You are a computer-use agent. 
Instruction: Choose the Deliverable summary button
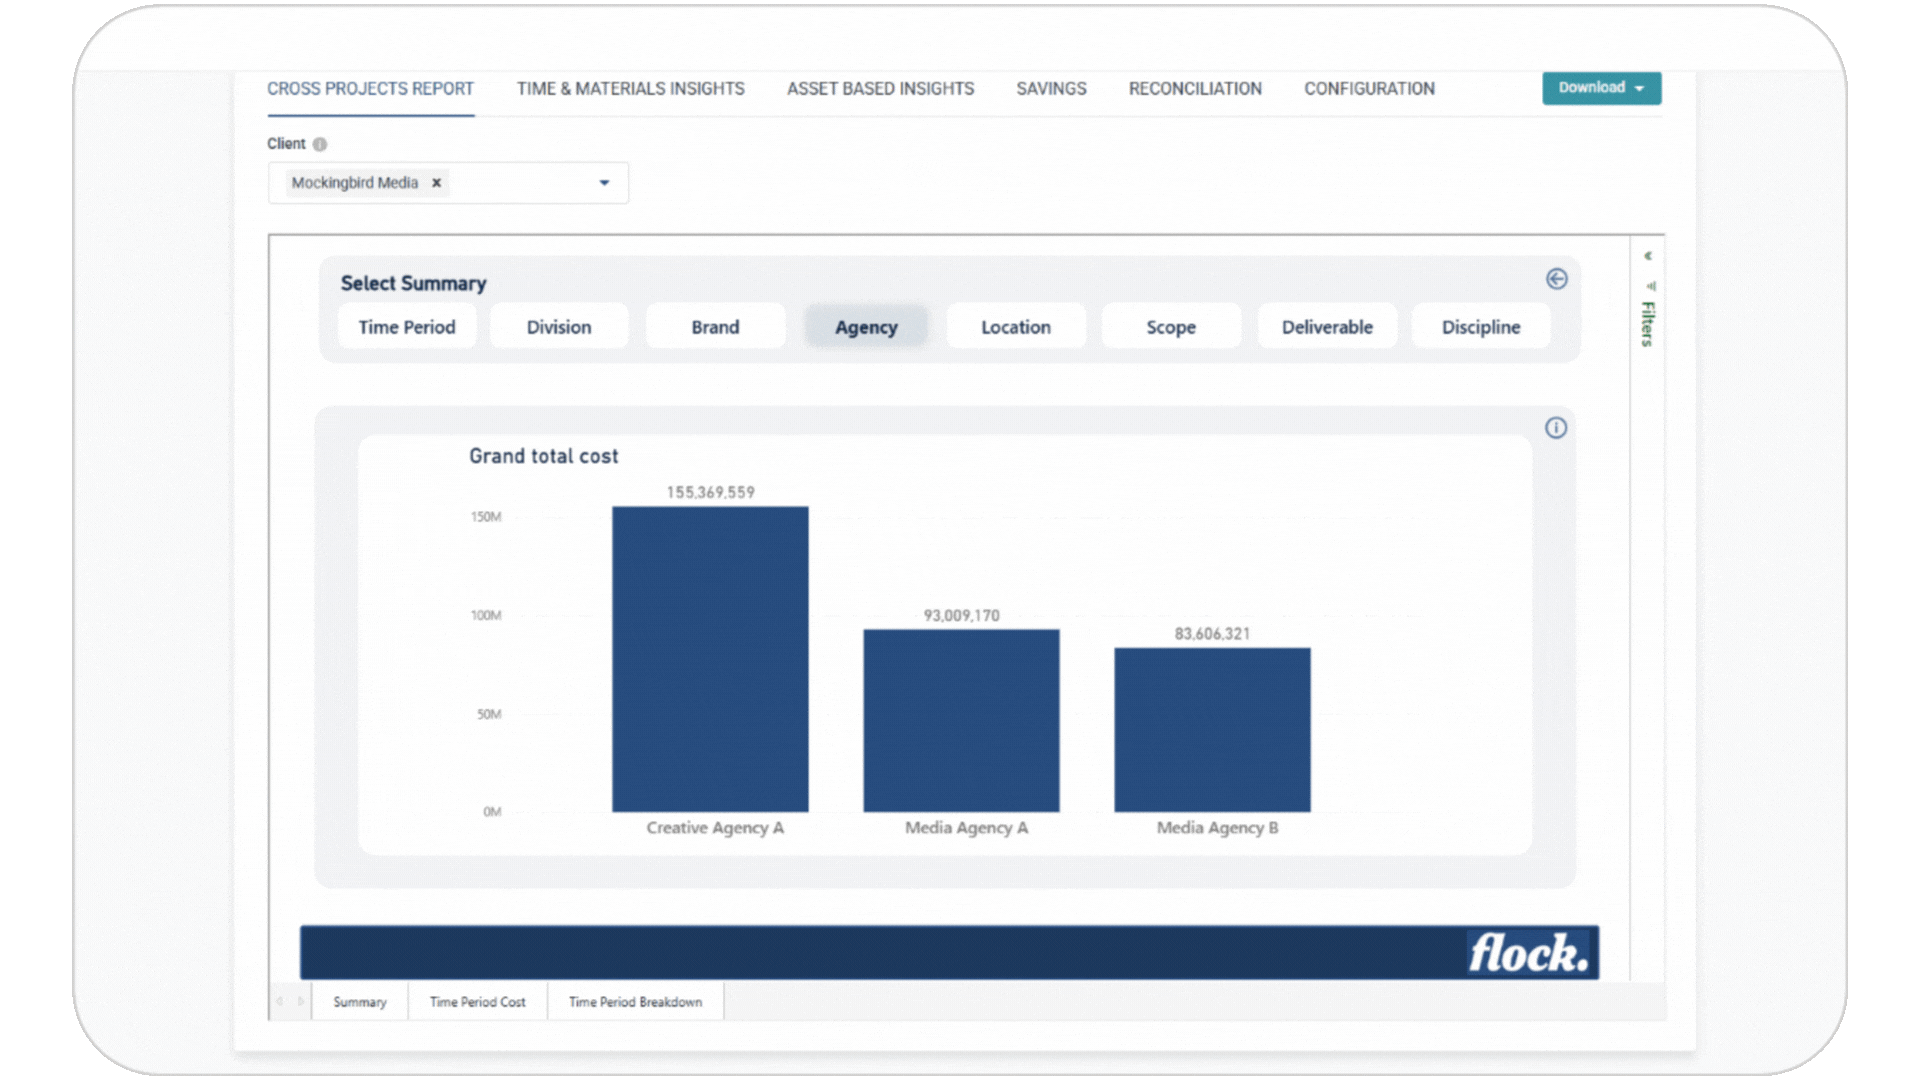click(1327, 327)
